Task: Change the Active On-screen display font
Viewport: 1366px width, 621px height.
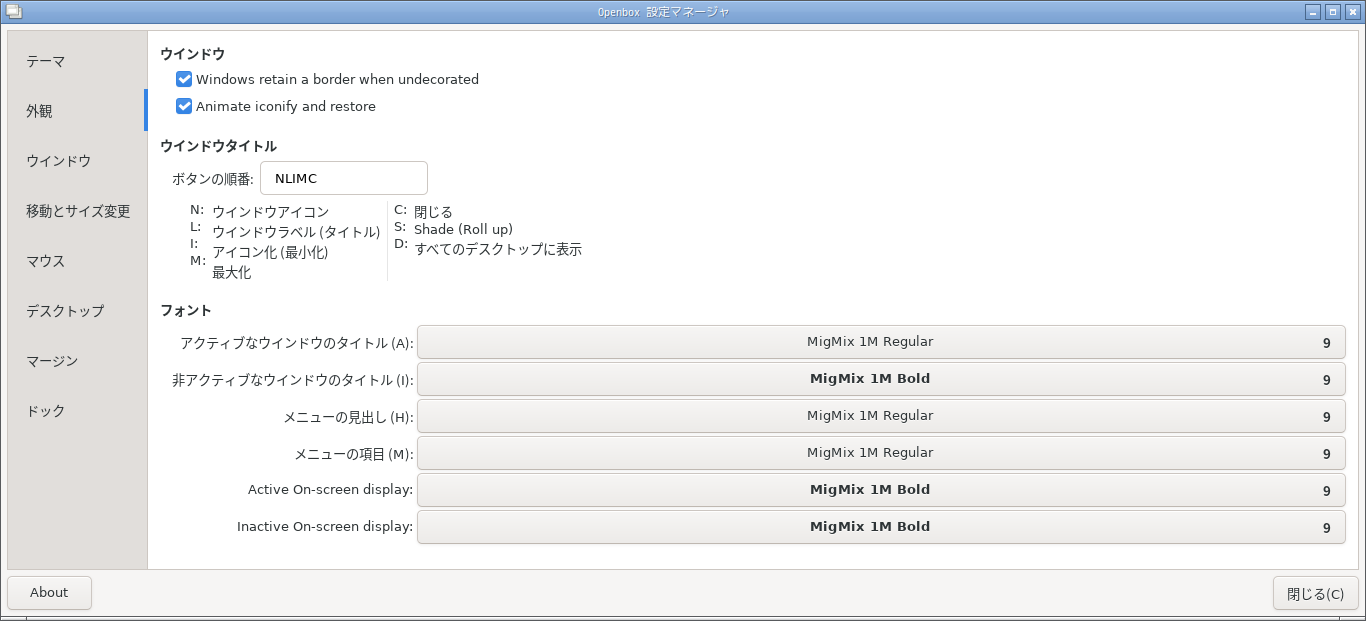Action: (881, 490)
